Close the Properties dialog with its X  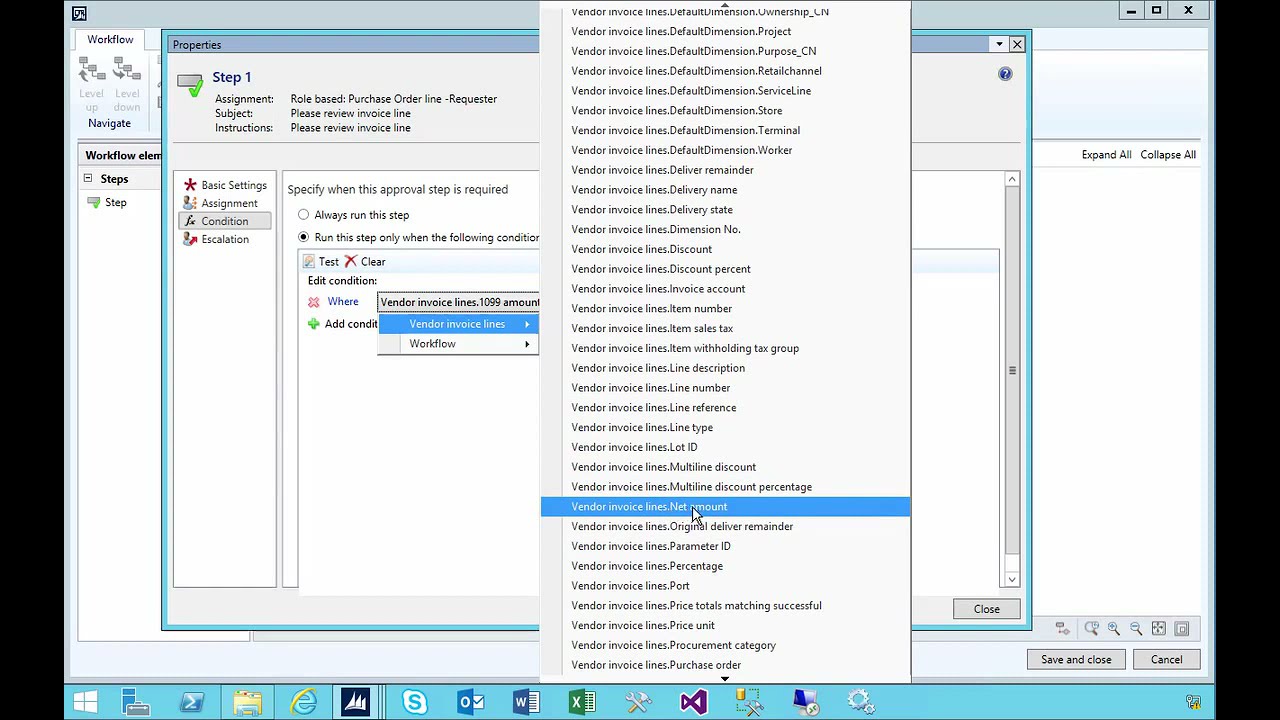pyautogui.click(x=1017, y=44)
